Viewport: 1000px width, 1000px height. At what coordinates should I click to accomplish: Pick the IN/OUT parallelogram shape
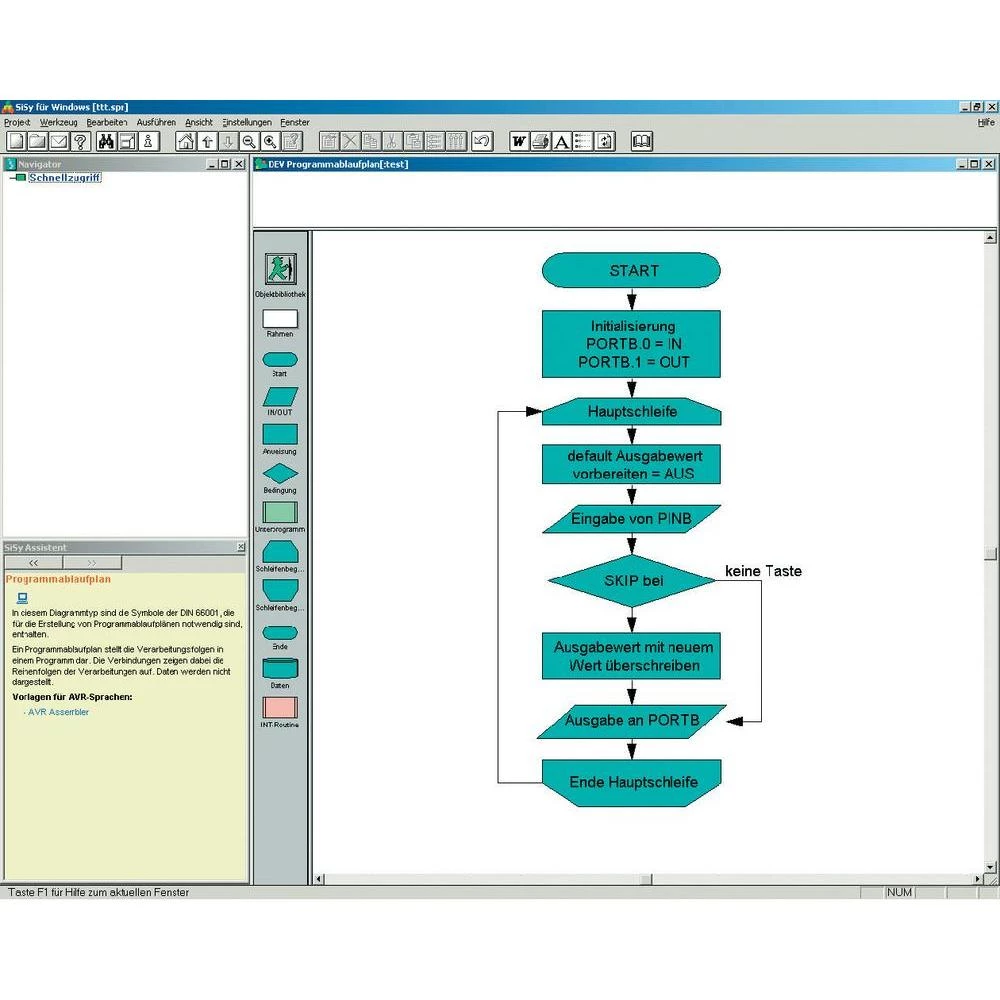coord(280,396)
